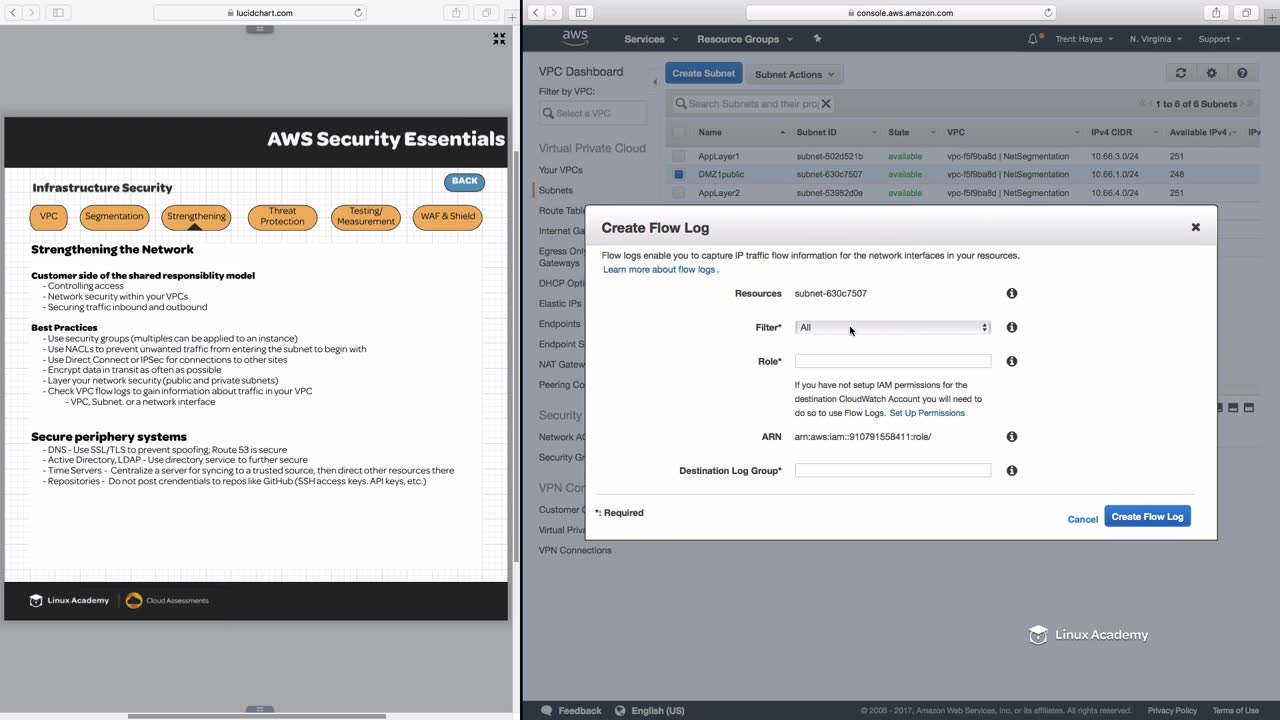The image size is (1280, 720).
Task: Show info icon for Destination Log Group
Action: pos(1012,471)
